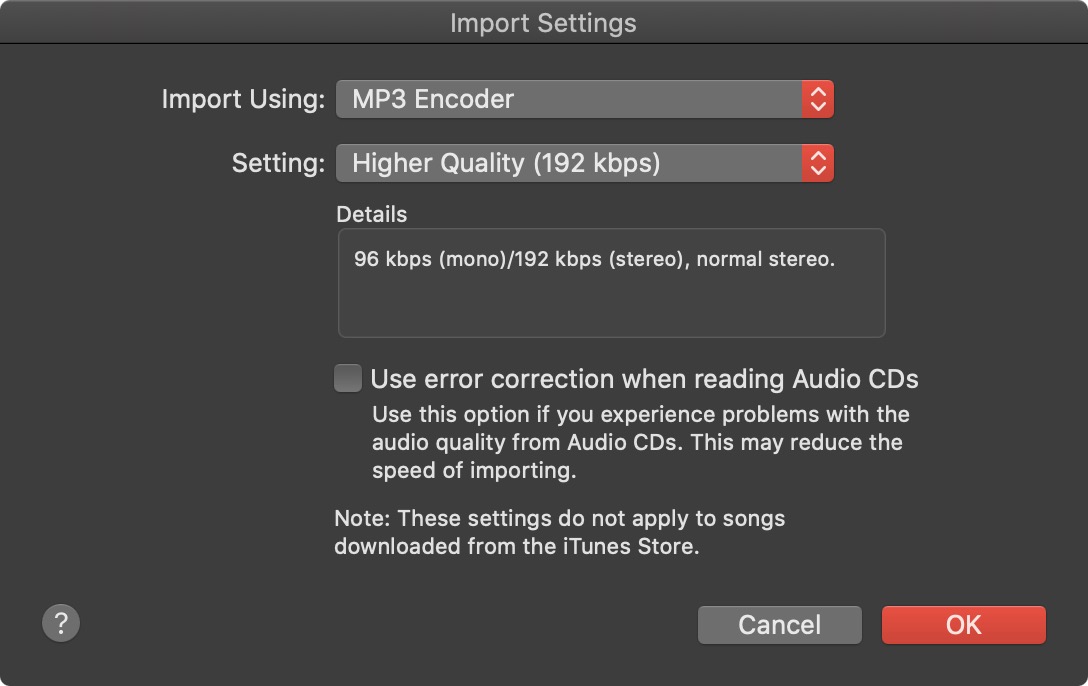The height and width of the screenshot is (686, 1088).
Task: Click the "Use error correction when reading Audio CDs" label
Action: (x=644, y=379)
